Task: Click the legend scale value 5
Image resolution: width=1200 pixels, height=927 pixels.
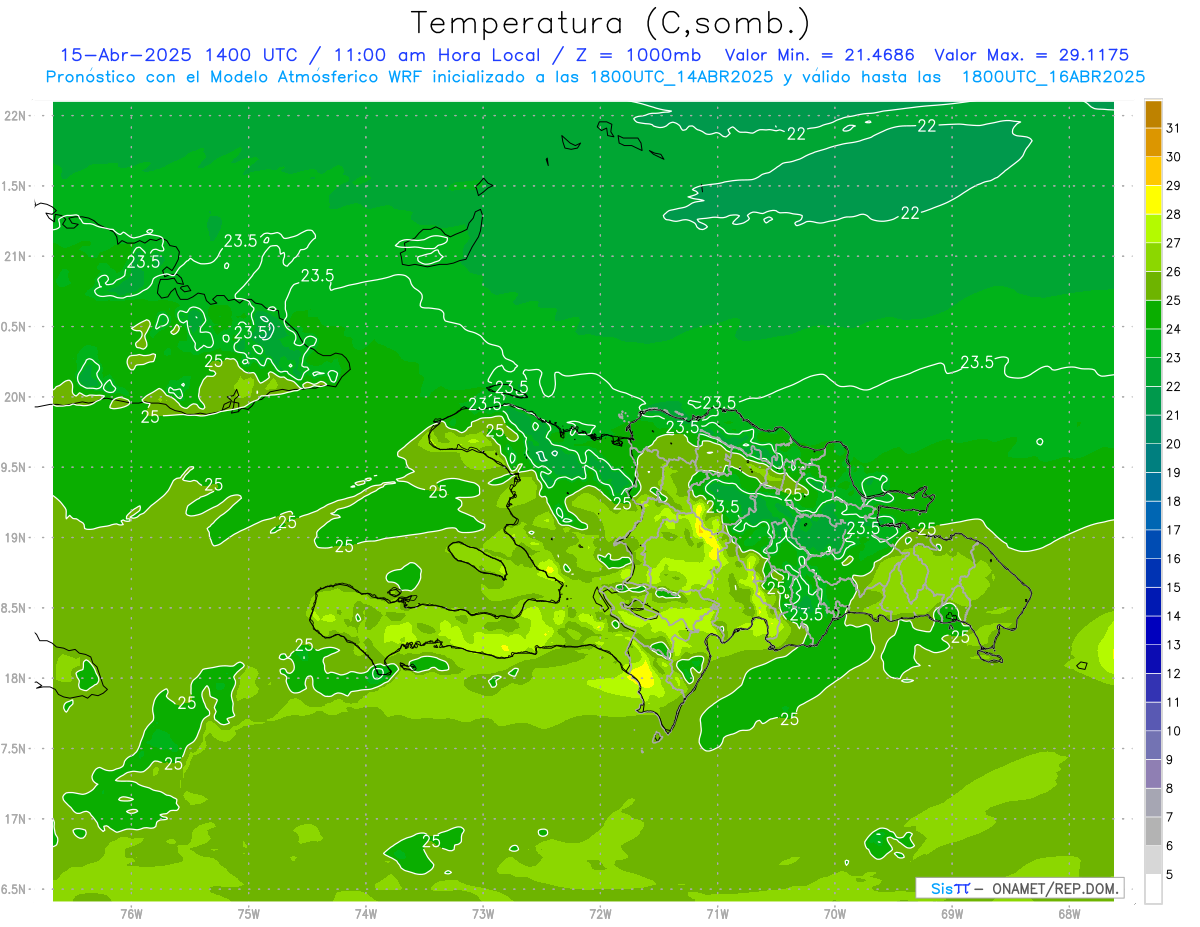Action: 1170,875
